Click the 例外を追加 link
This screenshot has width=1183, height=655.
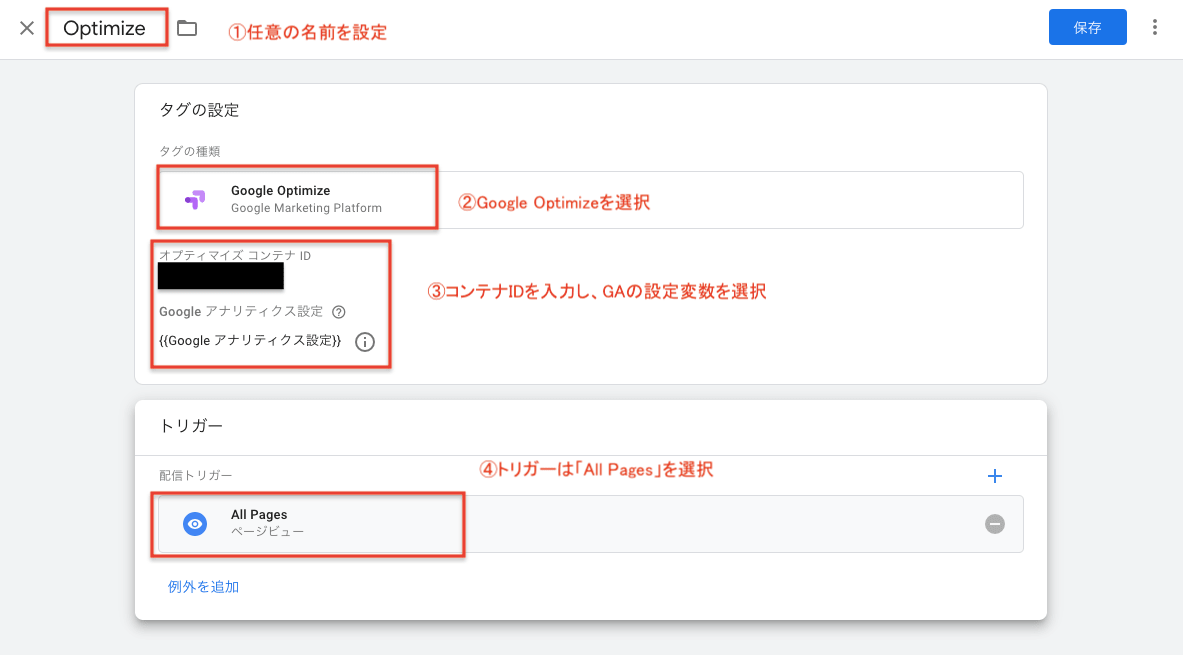click(x=203, y=586)
